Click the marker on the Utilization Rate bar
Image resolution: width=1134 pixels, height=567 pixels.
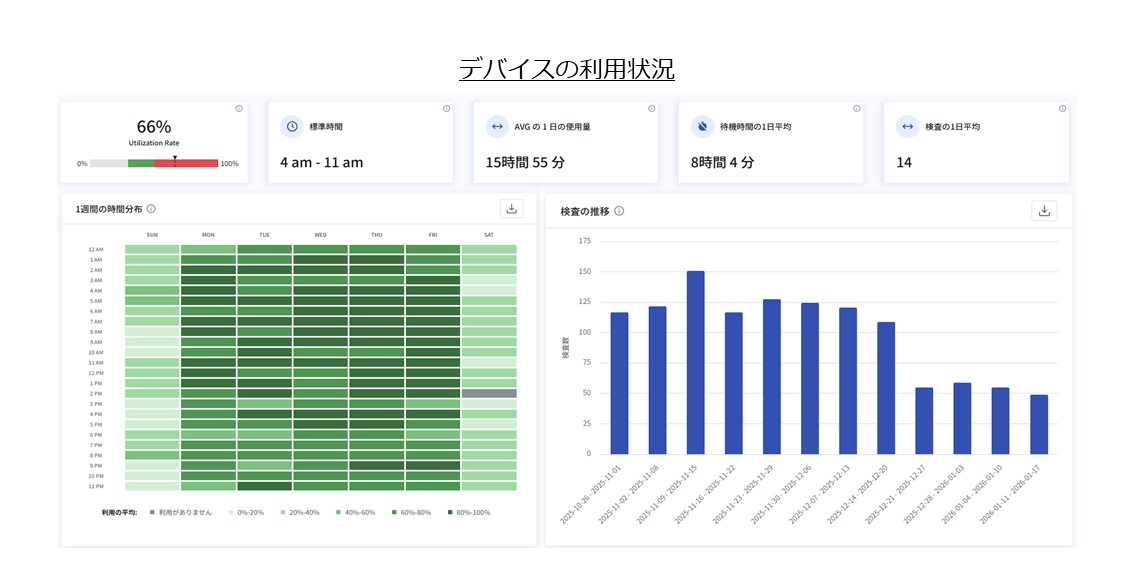pyautogui.click(x=175, y=160)
